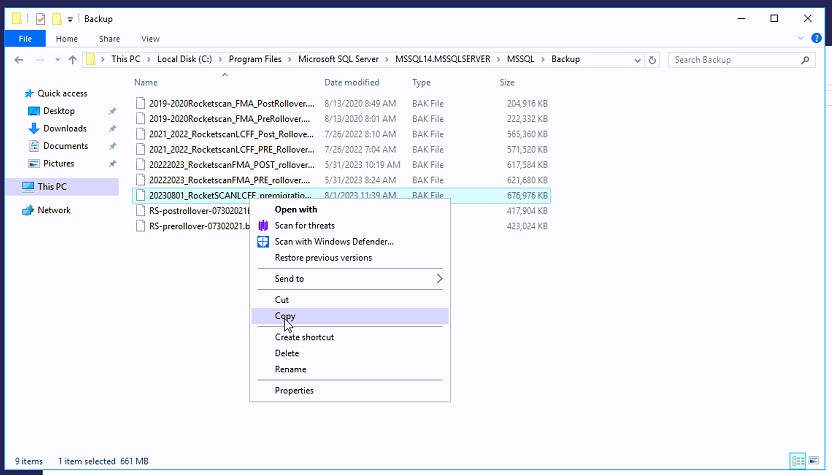Image resolution: width=832 pixels, height=475 pixels.
Task: Click the blue Help icon
Action: point(816,38)
